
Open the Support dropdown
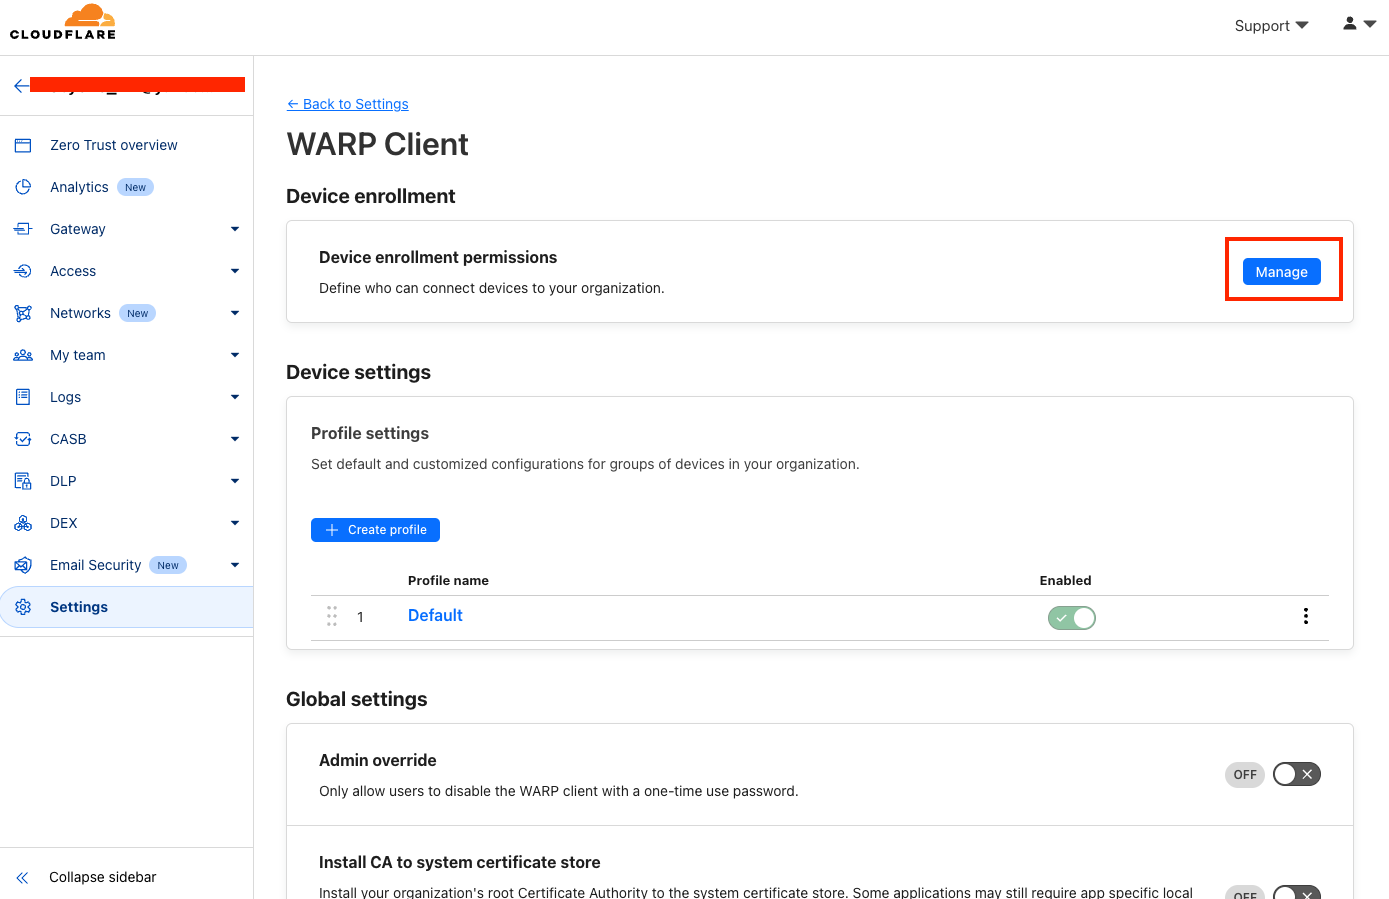coord(1271,25)
